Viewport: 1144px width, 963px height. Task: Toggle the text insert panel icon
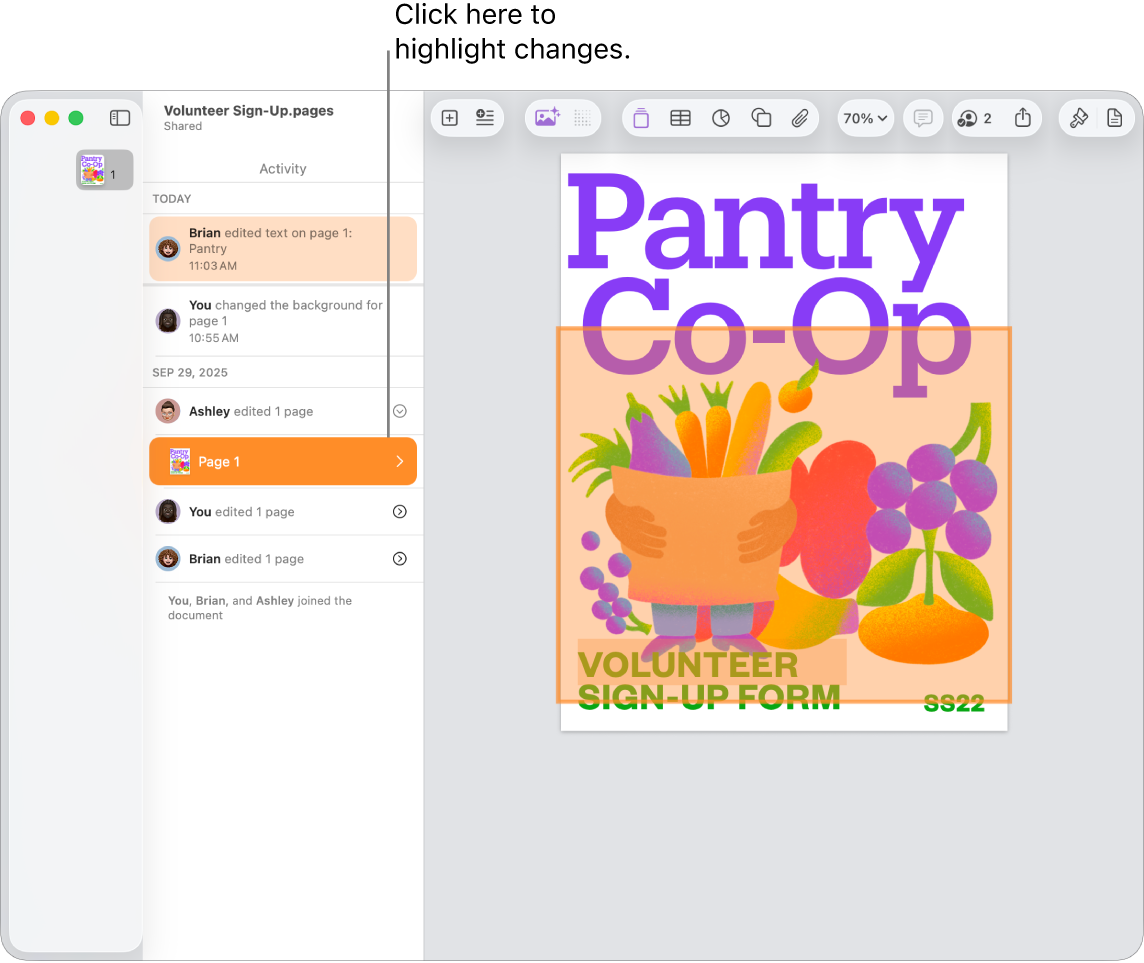(484, 118)
